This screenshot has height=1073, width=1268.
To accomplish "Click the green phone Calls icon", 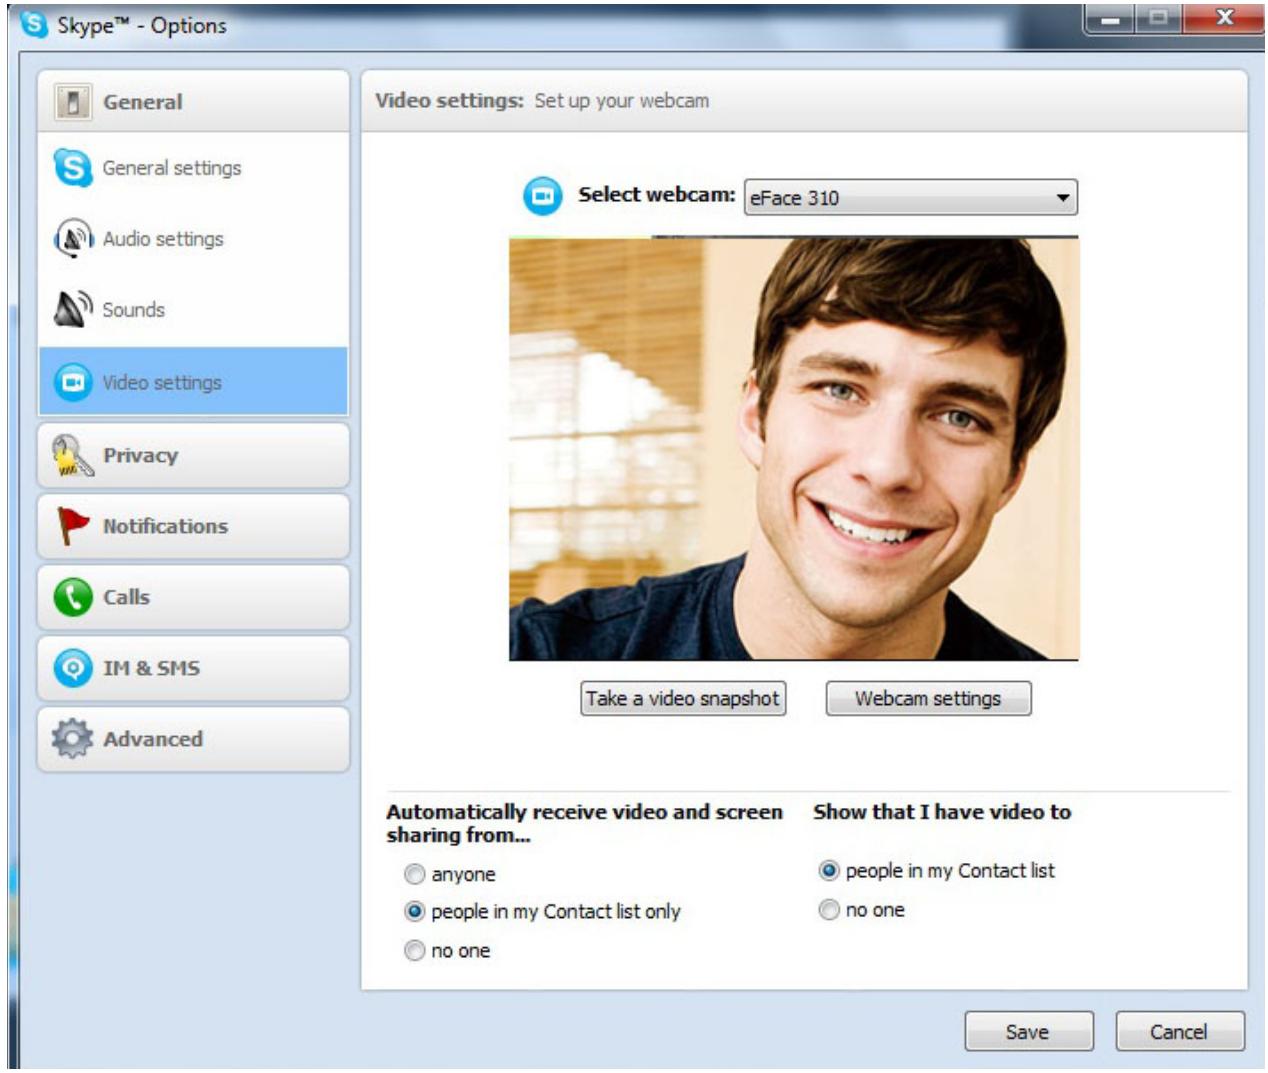I will (x=73, y=597).
